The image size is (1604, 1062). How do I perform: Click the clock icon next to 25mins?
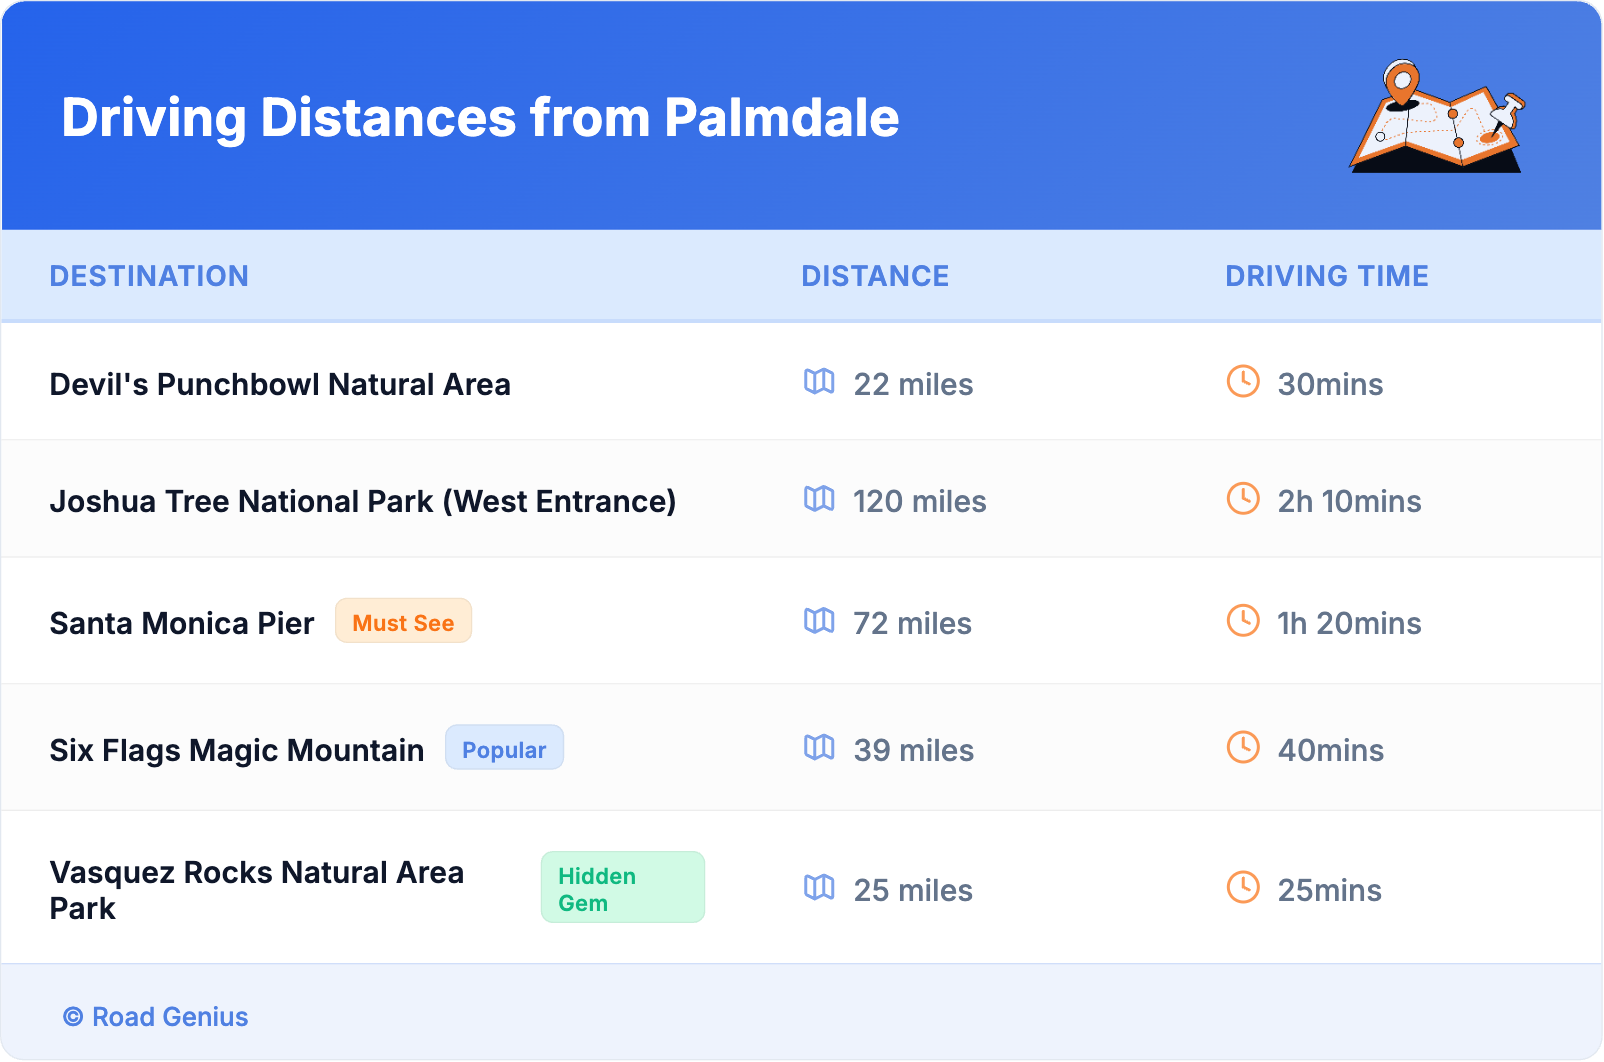(x=1243, y=887)
